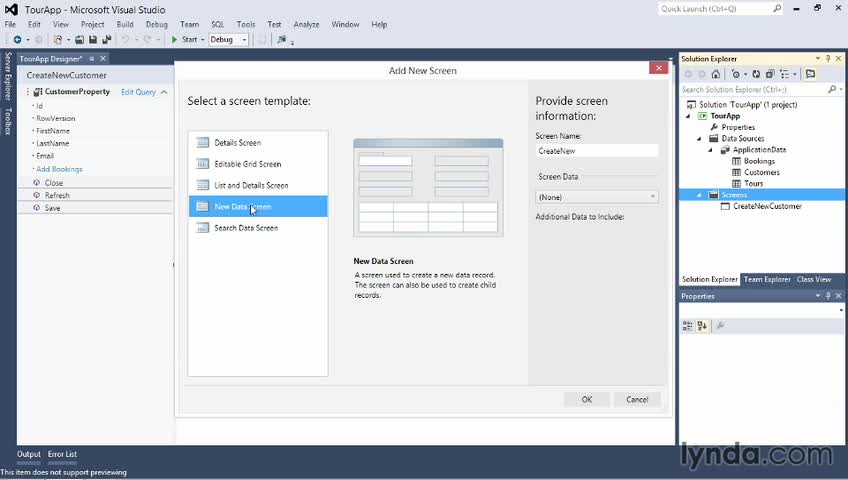
Task: Open the SQL menu
Action: pos(217,24)
